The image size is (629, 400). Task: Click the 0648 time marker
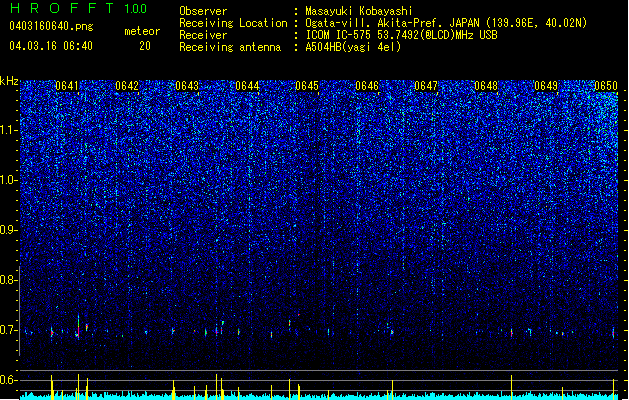pyautogui.click(x=486, y=86)
